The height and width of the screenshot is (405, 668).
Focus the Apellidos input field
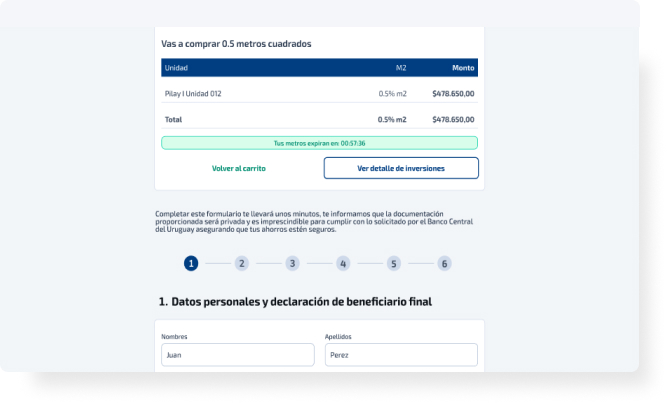pos(401,355)
